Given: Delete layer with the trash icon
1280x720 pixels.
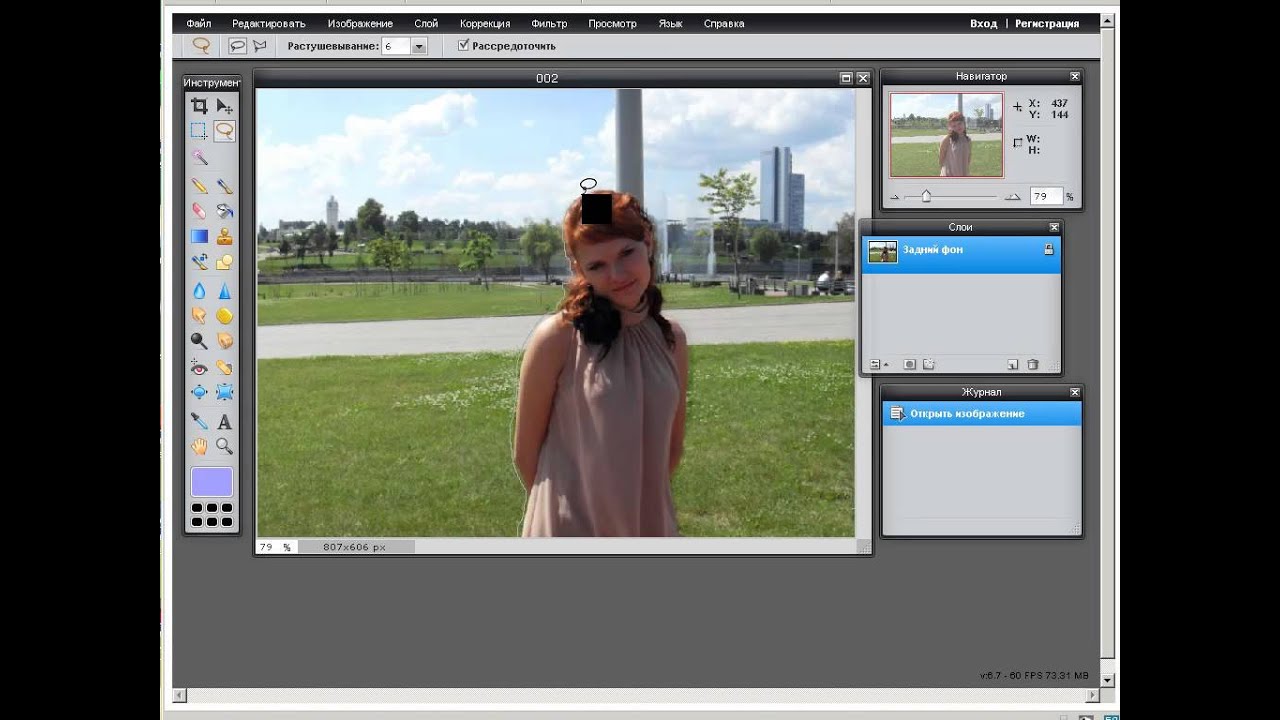Looking at the screenshot, I should pos(1033,365).
